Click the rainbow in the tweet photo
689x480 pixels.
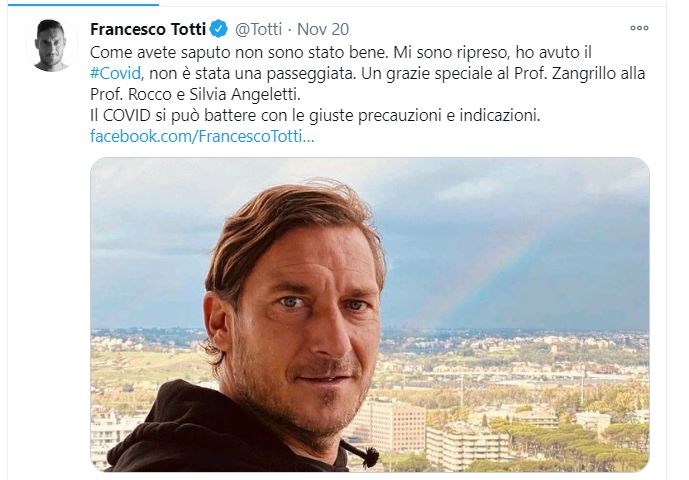coord(483,277)
